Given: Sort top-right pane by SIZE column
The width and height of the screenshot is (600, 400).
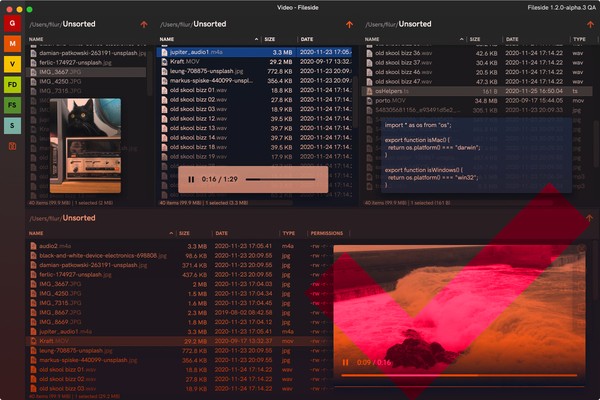Looking at the screenshot, I should pos(475,39).
